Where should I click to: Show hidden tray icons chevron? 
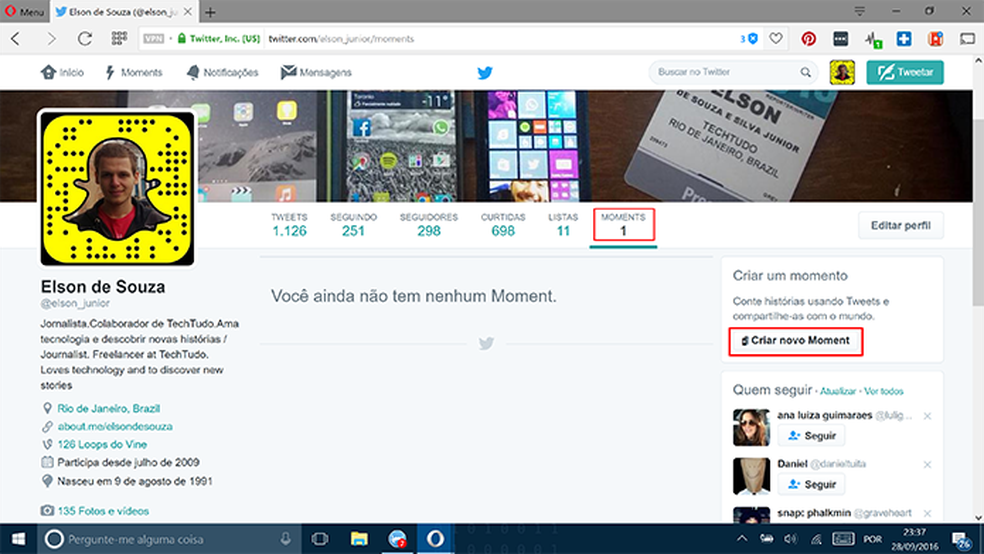tap(742, 539)
